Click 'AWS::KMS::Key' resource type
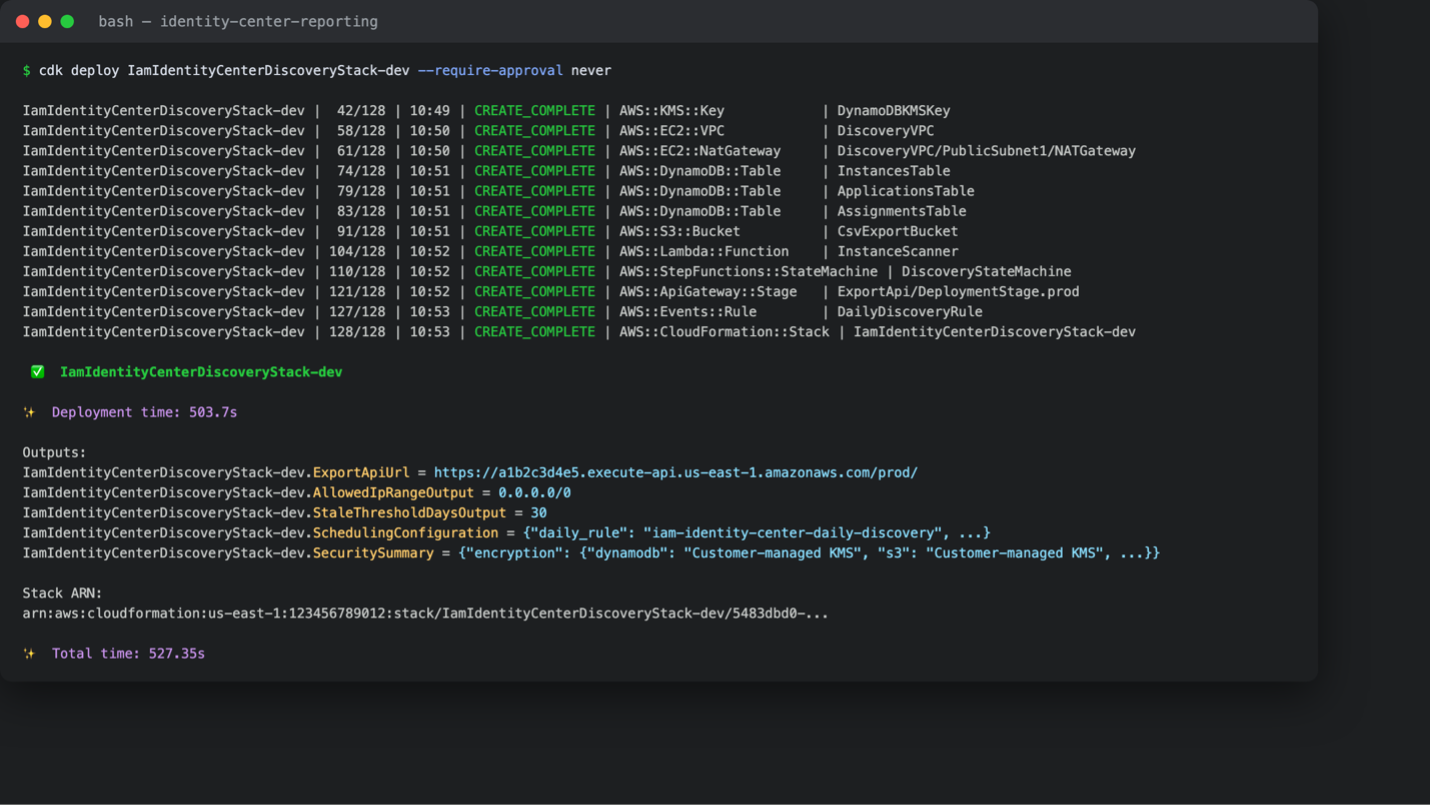This screenshot has height=809, width=1430. (x=672, y=111)
